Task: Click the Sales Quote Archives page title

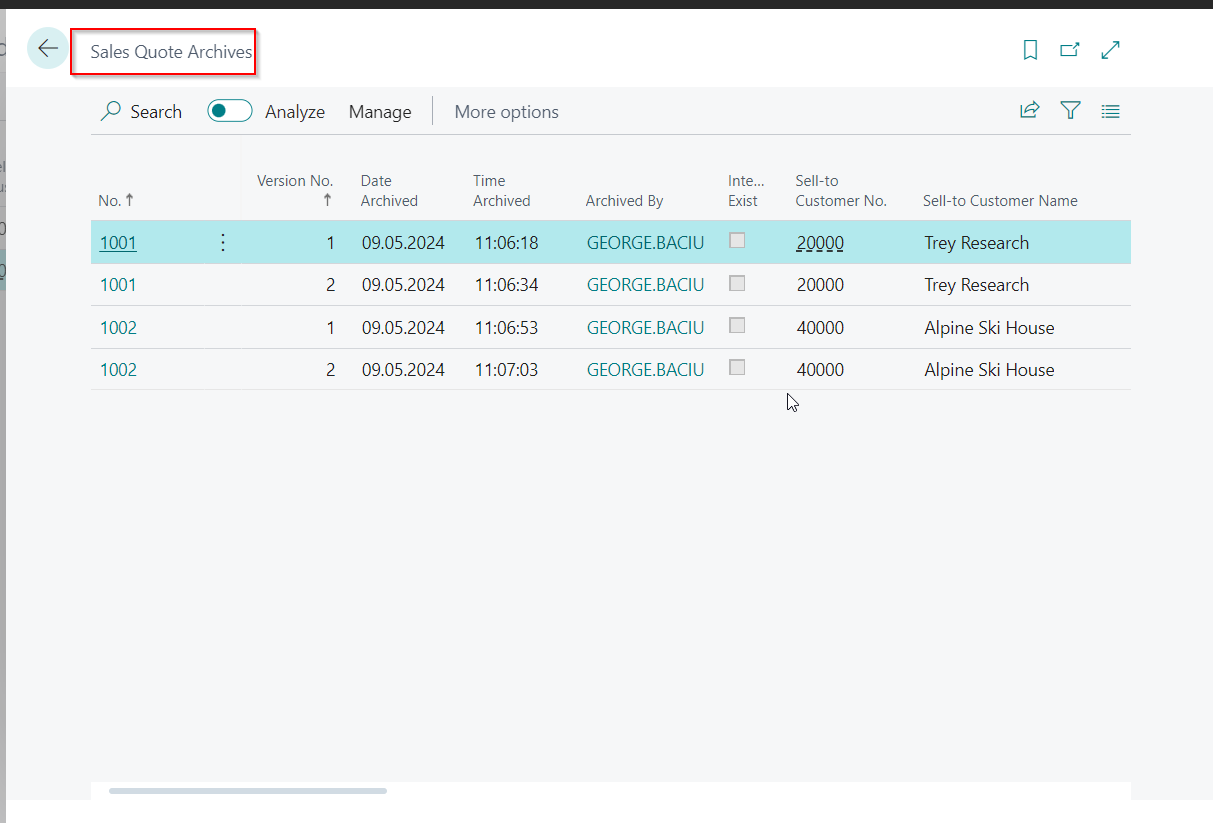Action: pyautogui.click(x=171, y=52)
